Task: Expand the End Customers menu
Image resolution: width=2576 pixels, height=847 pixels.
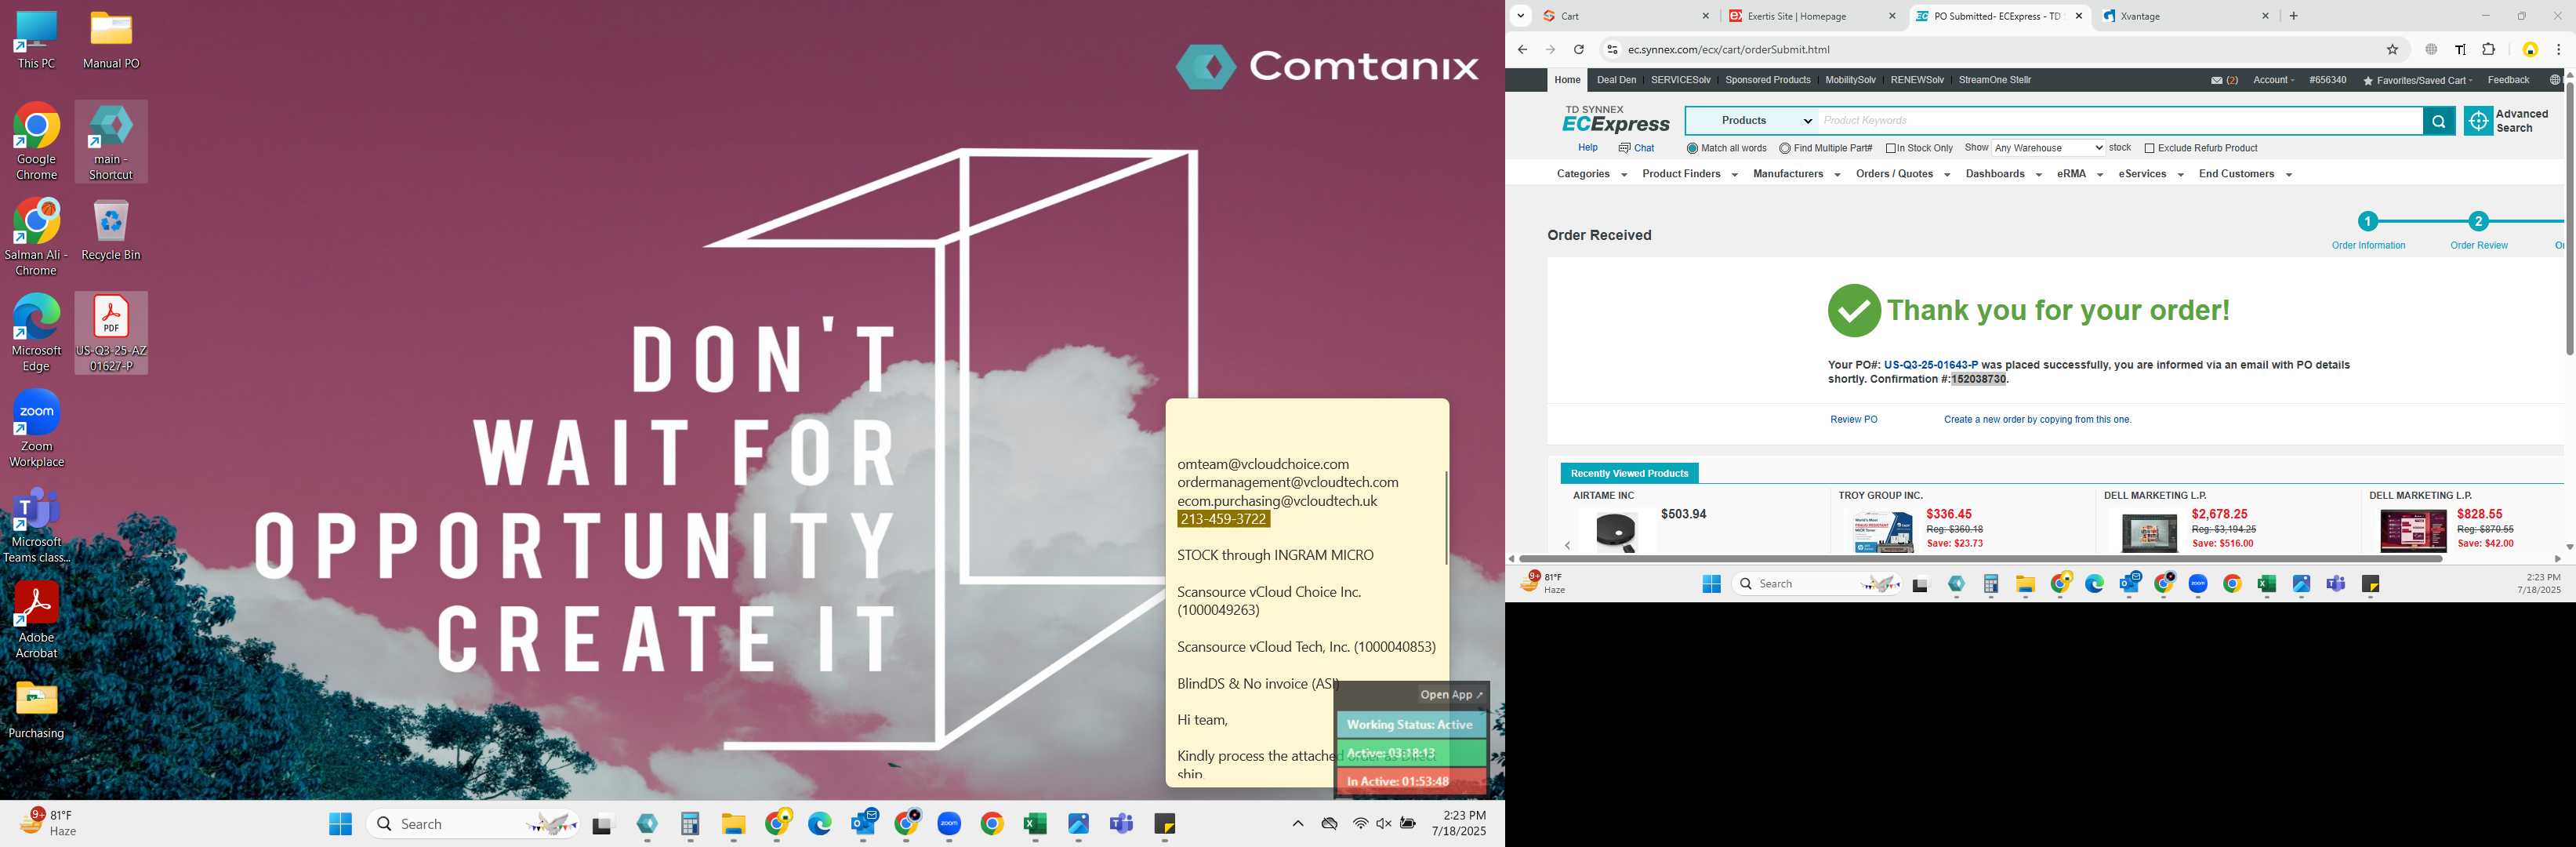Action: (2245, 174)
